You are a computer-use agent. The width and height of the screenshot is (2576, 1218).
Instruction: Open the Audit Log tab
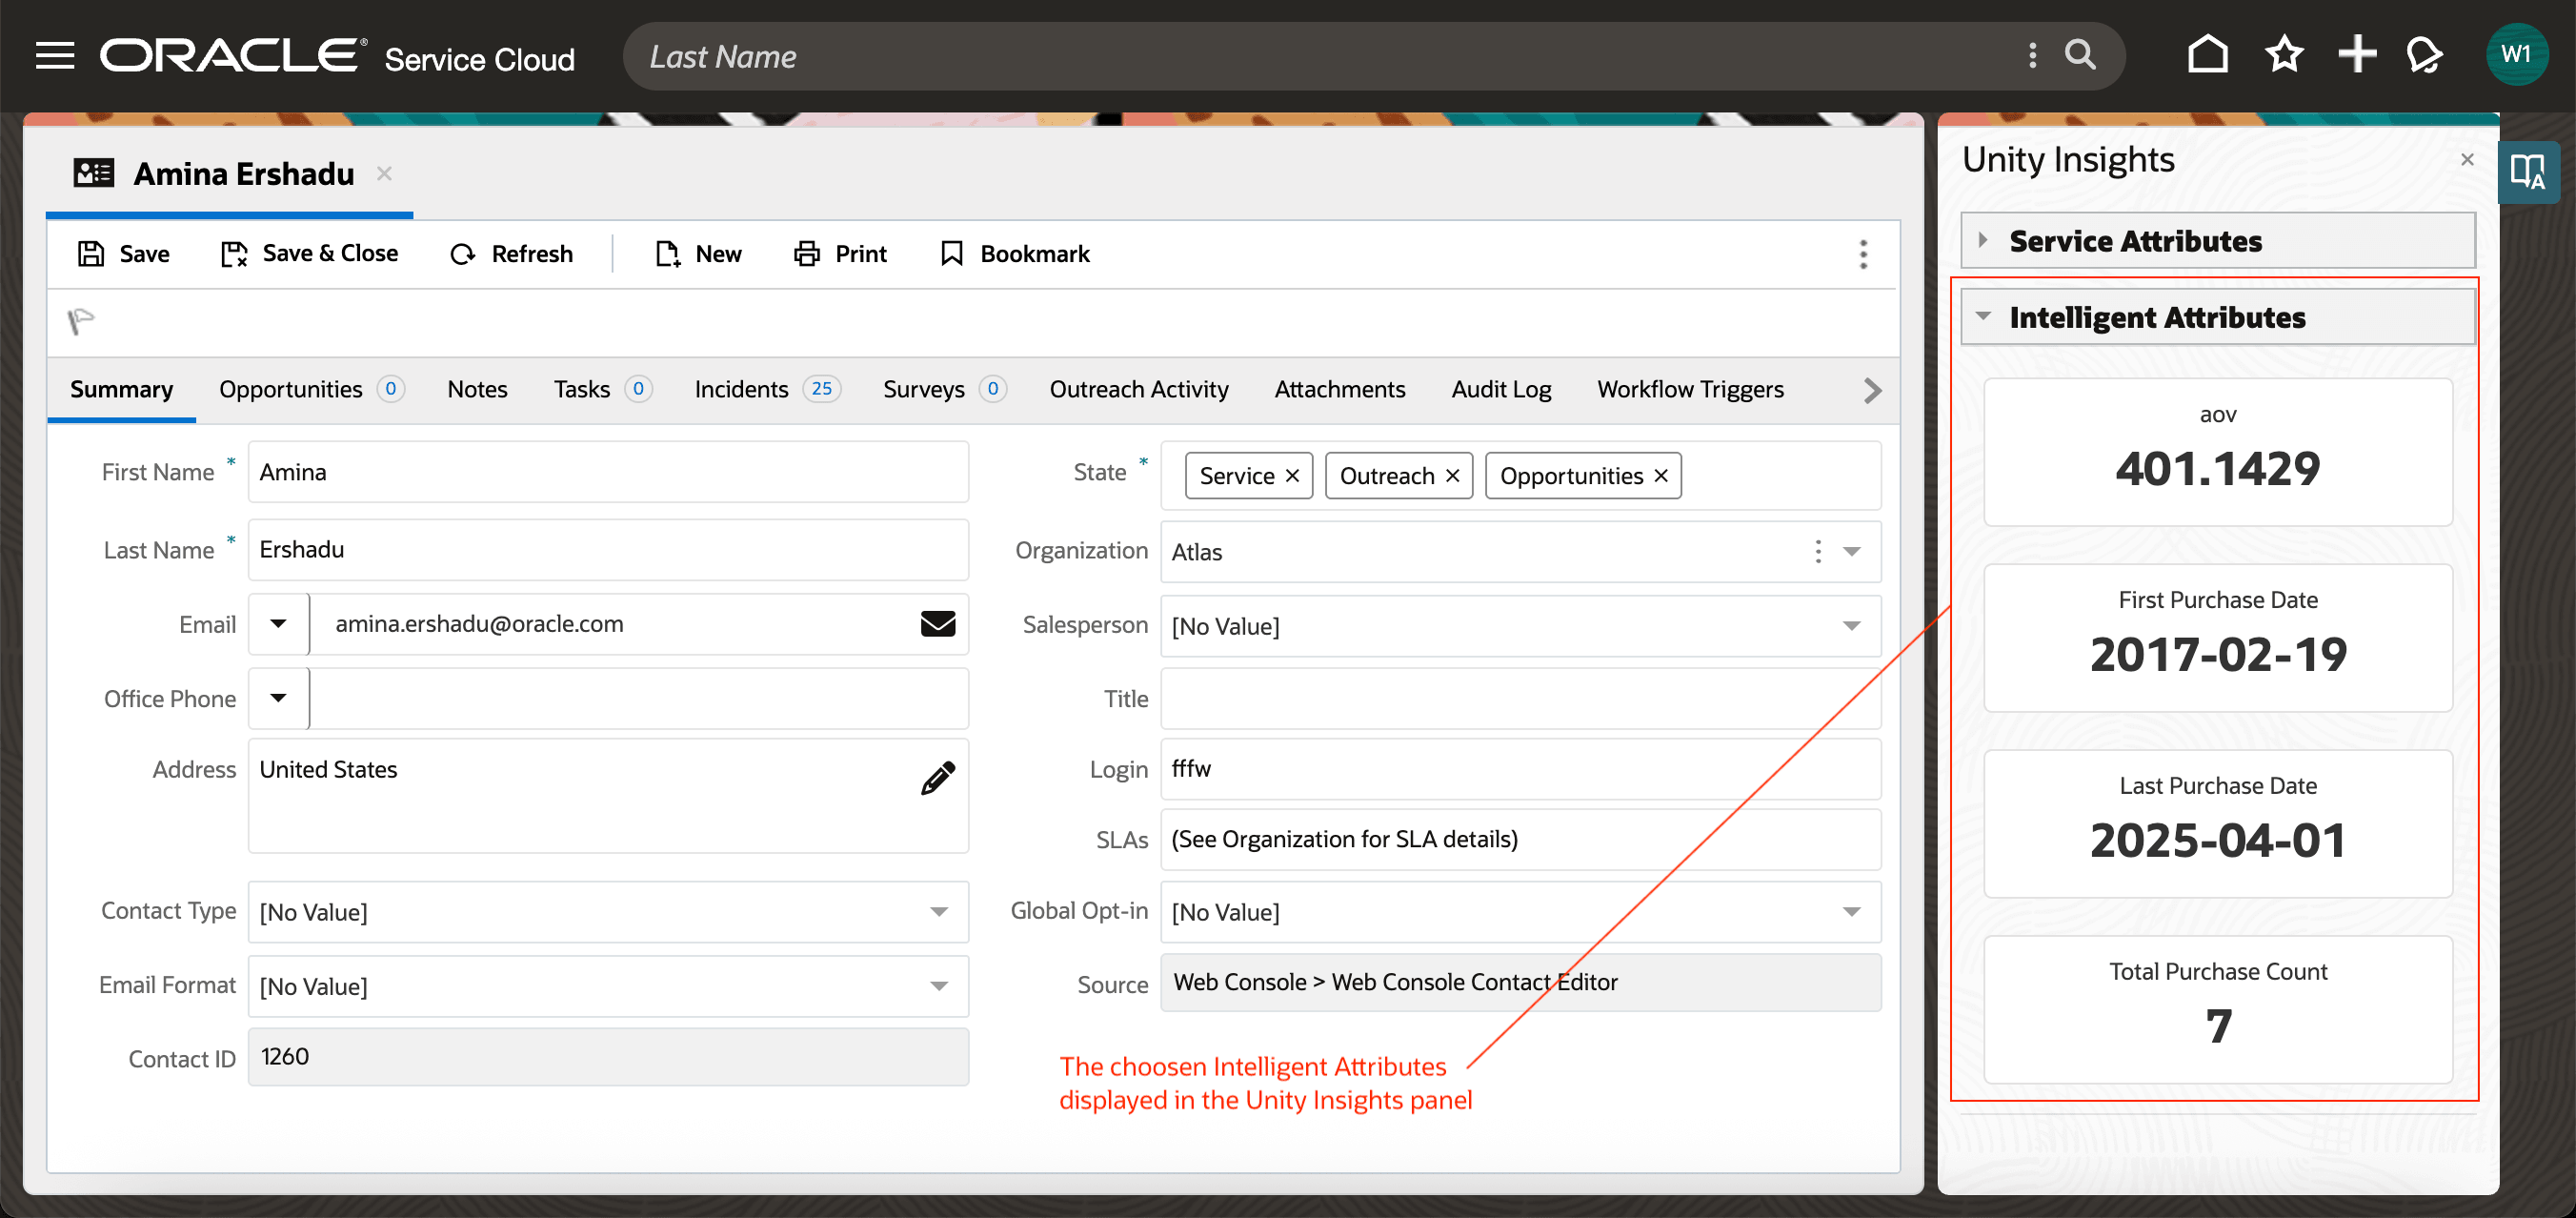tap(1501, 389)
